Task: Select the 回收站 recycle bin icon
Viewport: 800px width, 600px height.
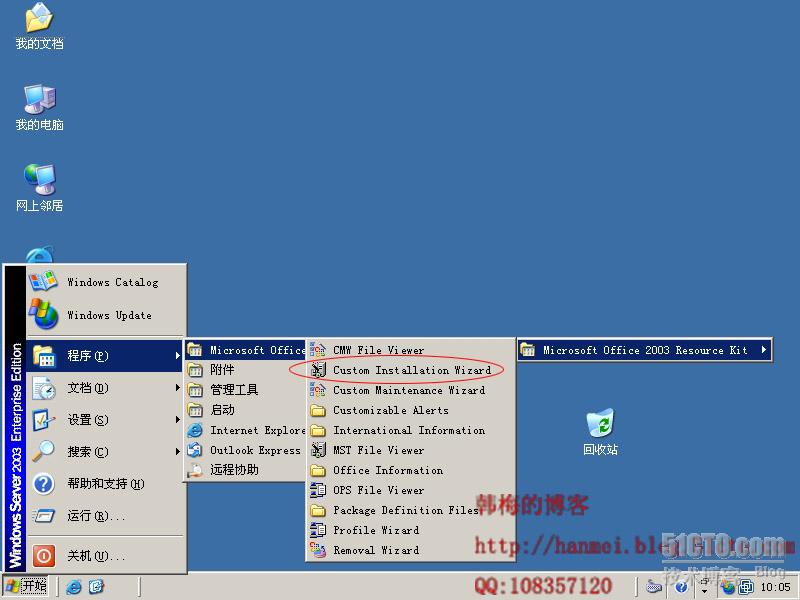Action: [x=601, y=432]
